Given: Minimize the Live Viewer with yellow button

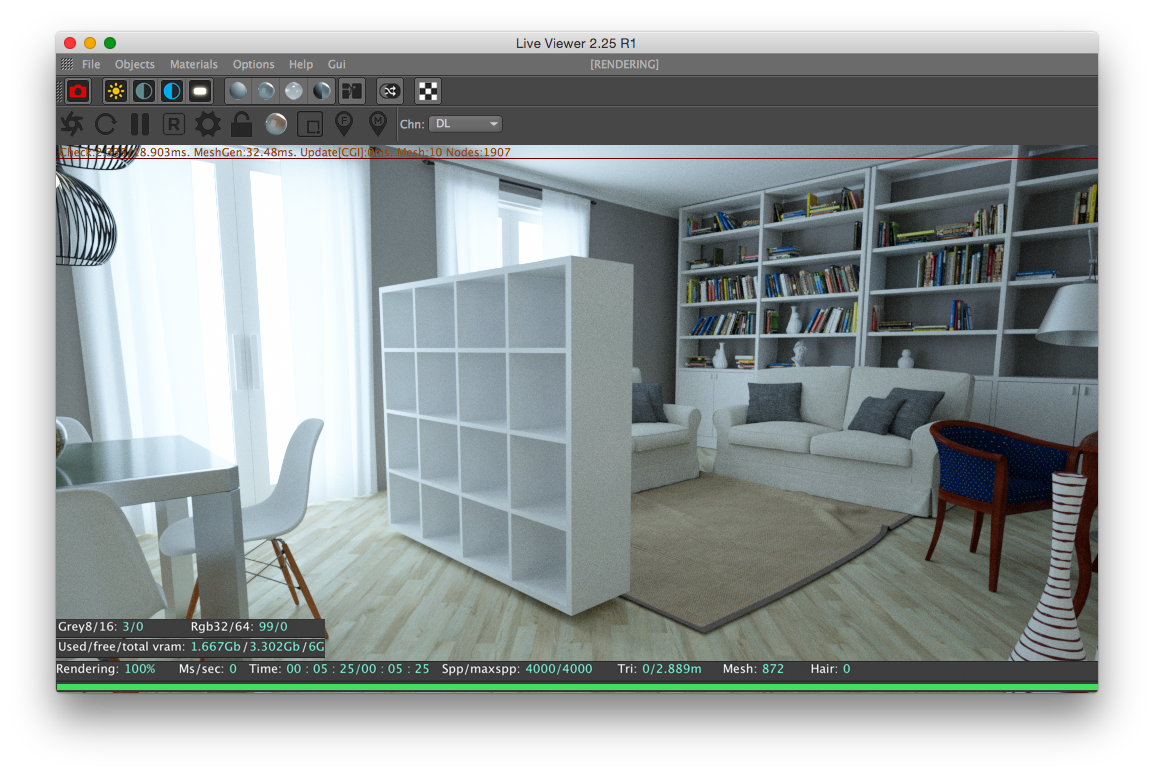Looking at the screenshot, I should 90,43.
